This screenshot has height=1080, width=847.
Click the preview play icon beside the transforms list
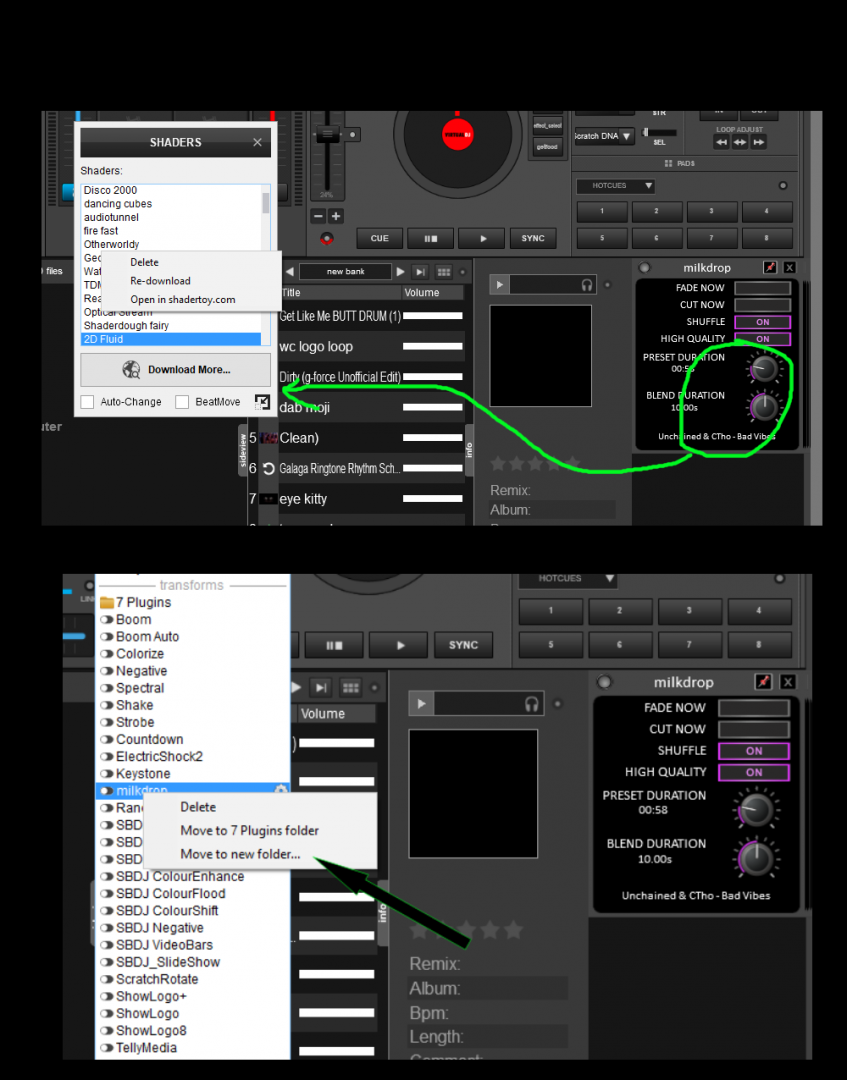coord(421,704)
